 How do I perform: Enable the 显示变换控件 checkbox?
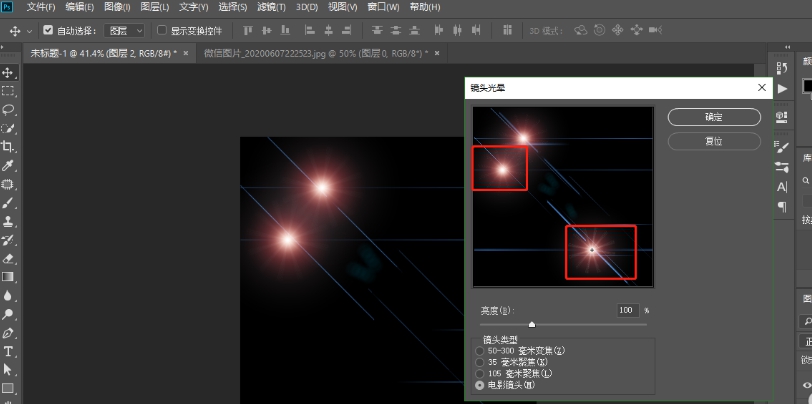162,30
